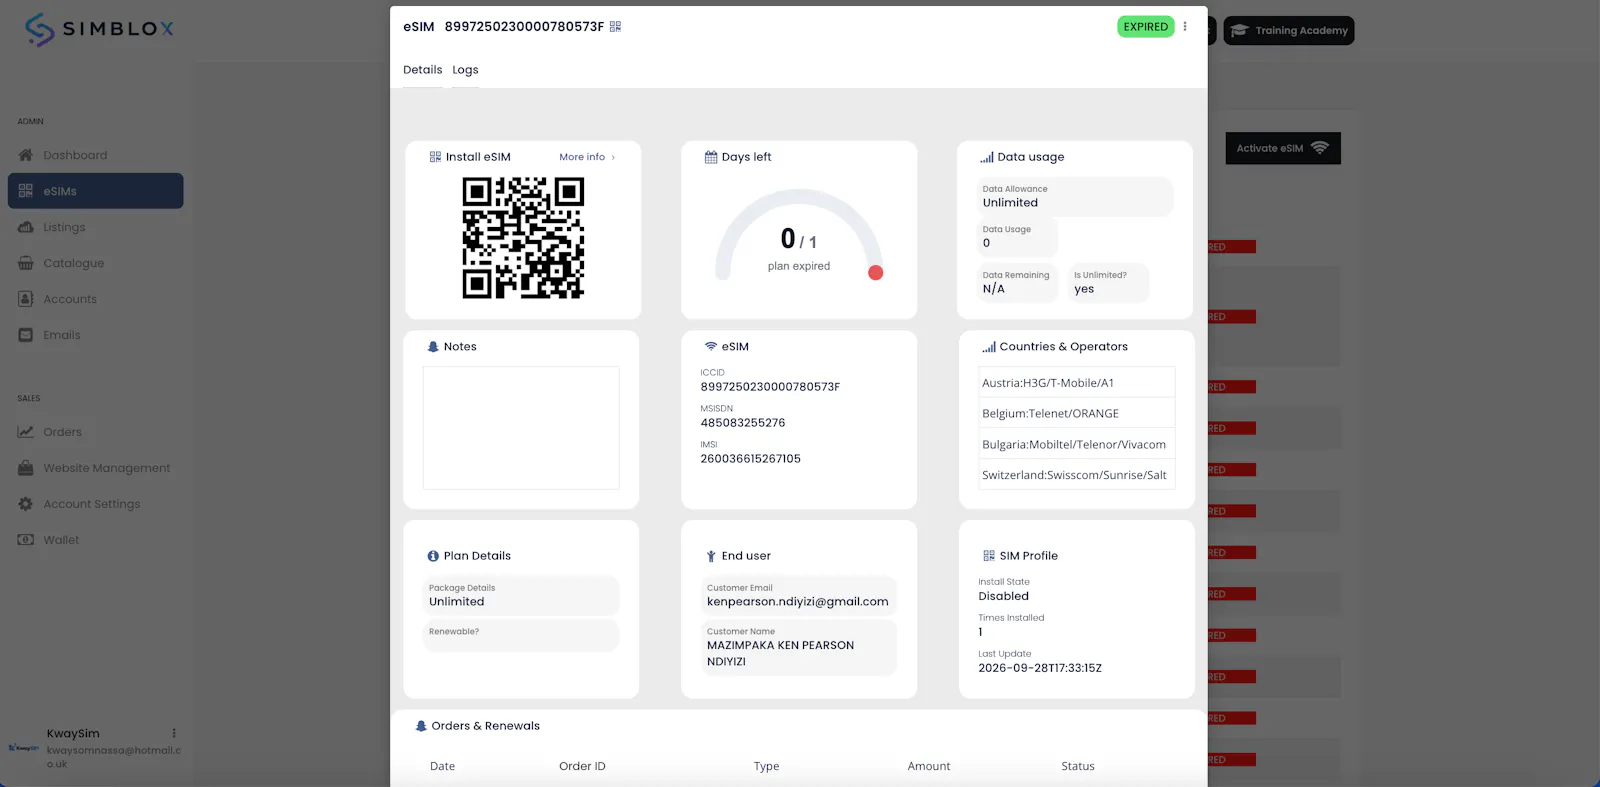Viewport: 1600px width, 787px height.
Task: Click inside the Notes text area
Action: pos(521,428)
